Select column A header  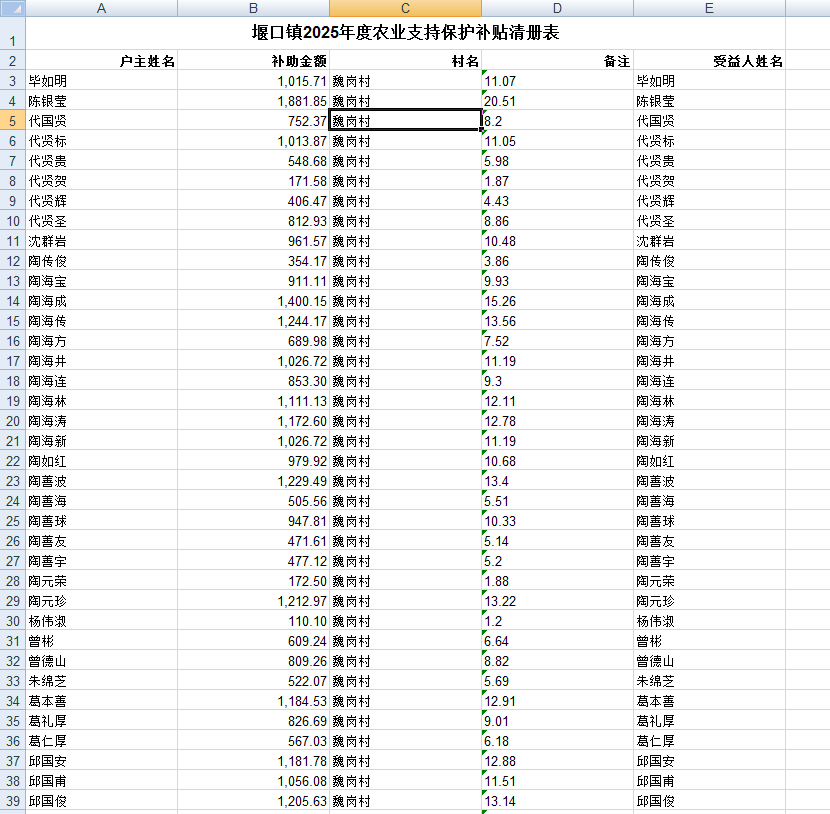(x=101, y=8)
